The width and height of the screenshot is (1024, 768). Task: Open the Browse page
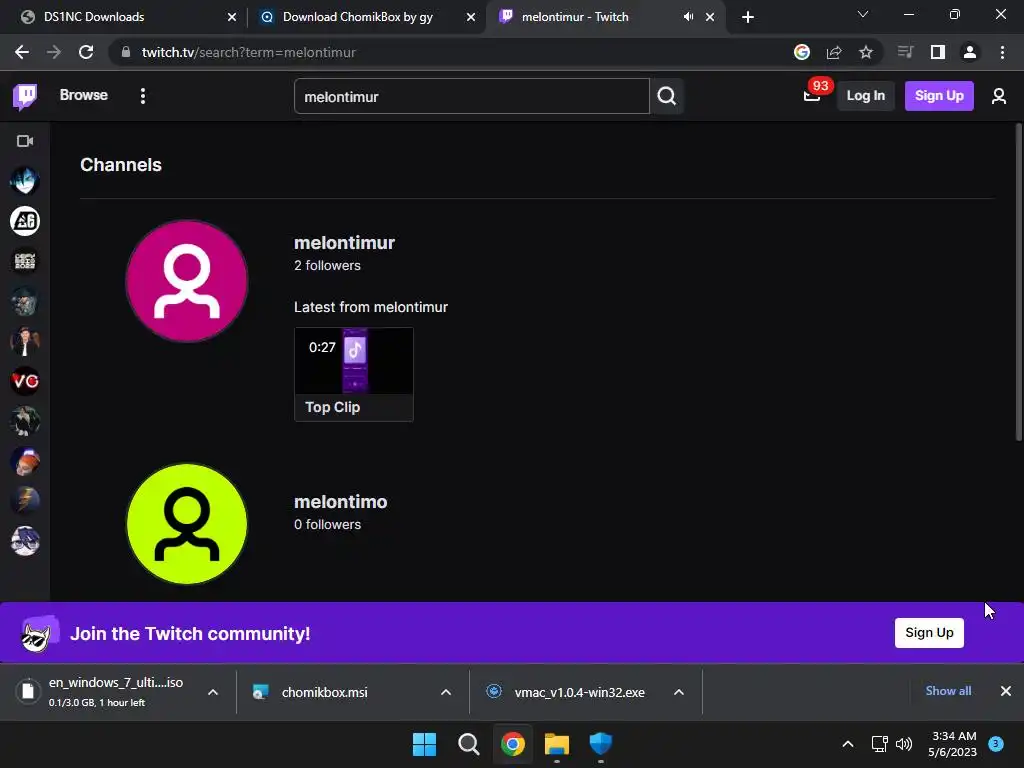pyautogui.click(x=84, y=95)
